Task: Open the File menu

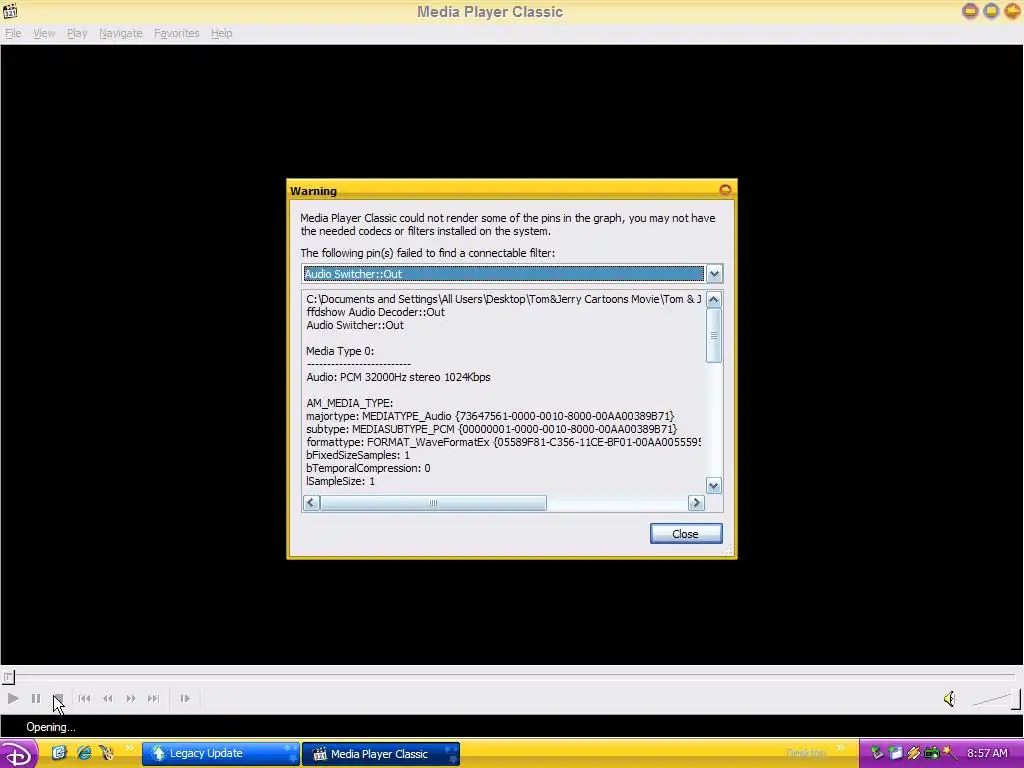Action: point(13,33)
